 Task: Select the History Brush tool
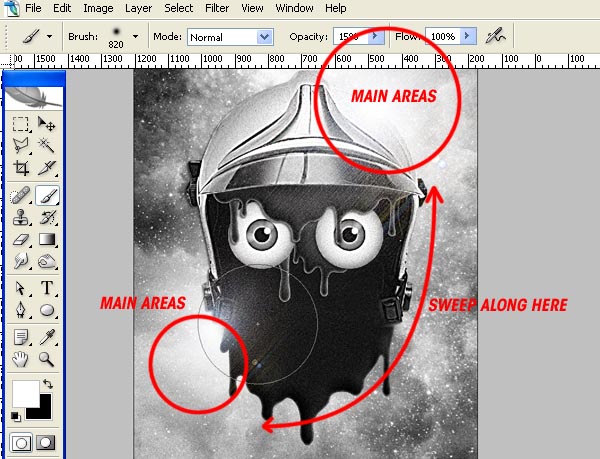[x=47, y=218]
